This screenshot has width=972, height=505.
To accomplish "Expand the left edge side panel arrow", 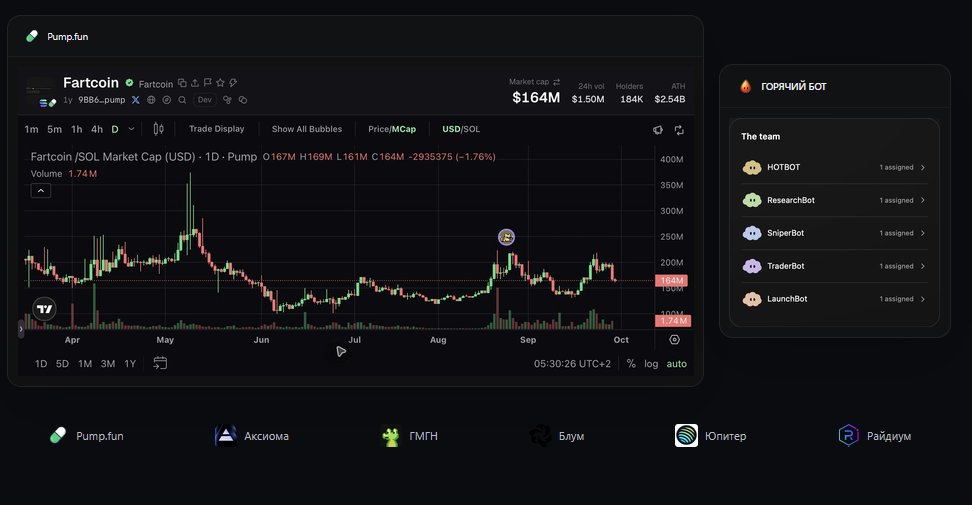I will click(21, 329).
